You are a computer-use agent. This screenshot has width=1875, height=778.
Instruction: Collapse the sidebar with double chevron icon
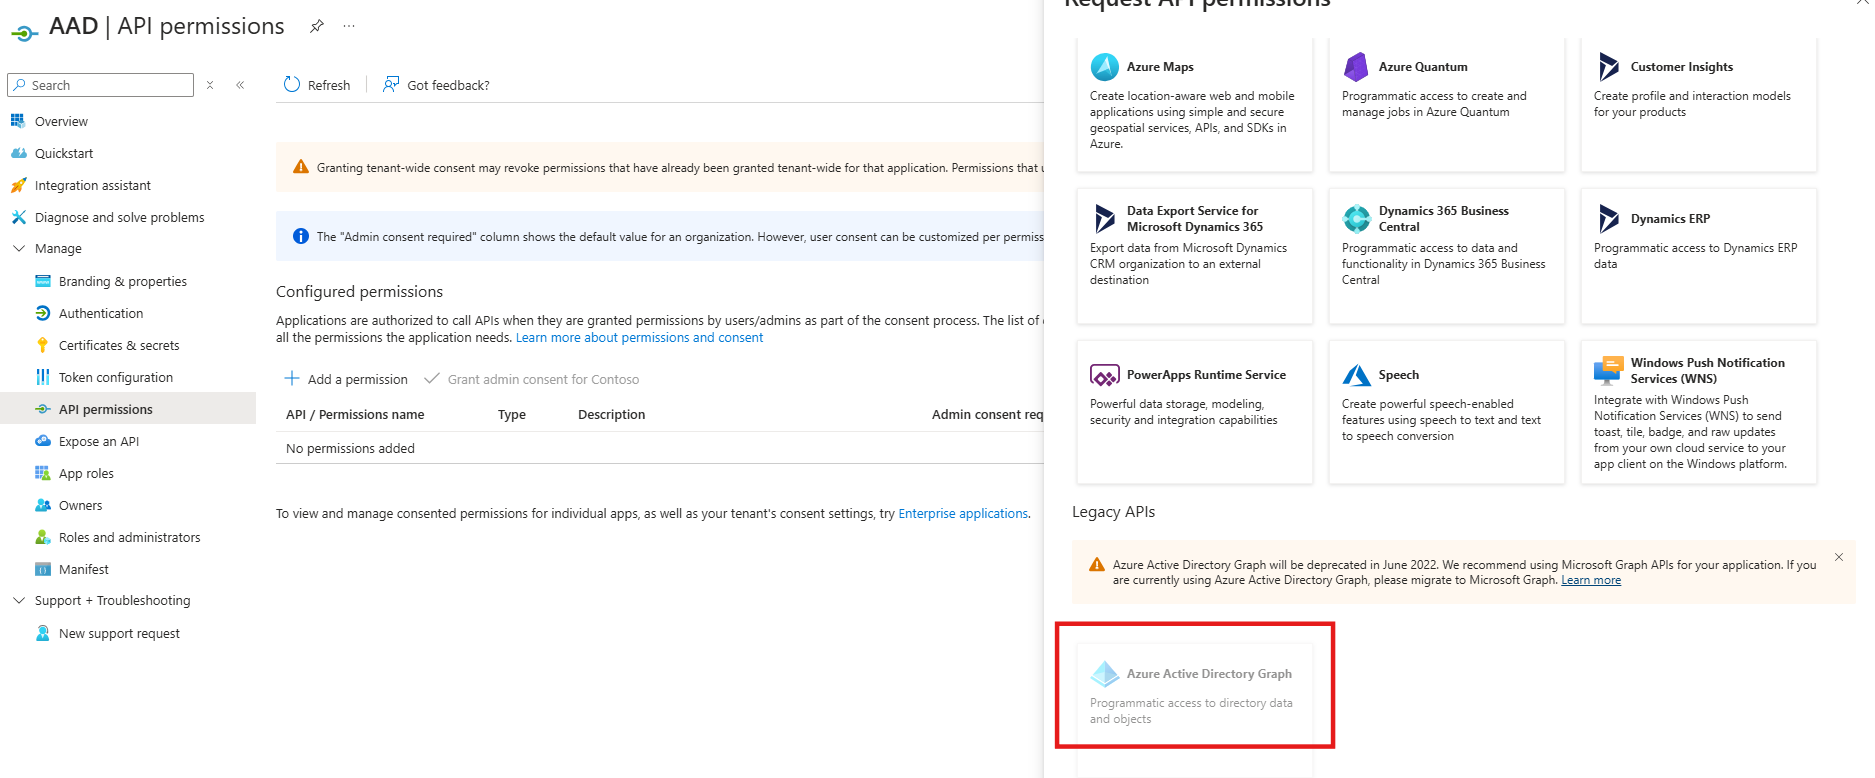pyautogui.click(x=240, y=85)
